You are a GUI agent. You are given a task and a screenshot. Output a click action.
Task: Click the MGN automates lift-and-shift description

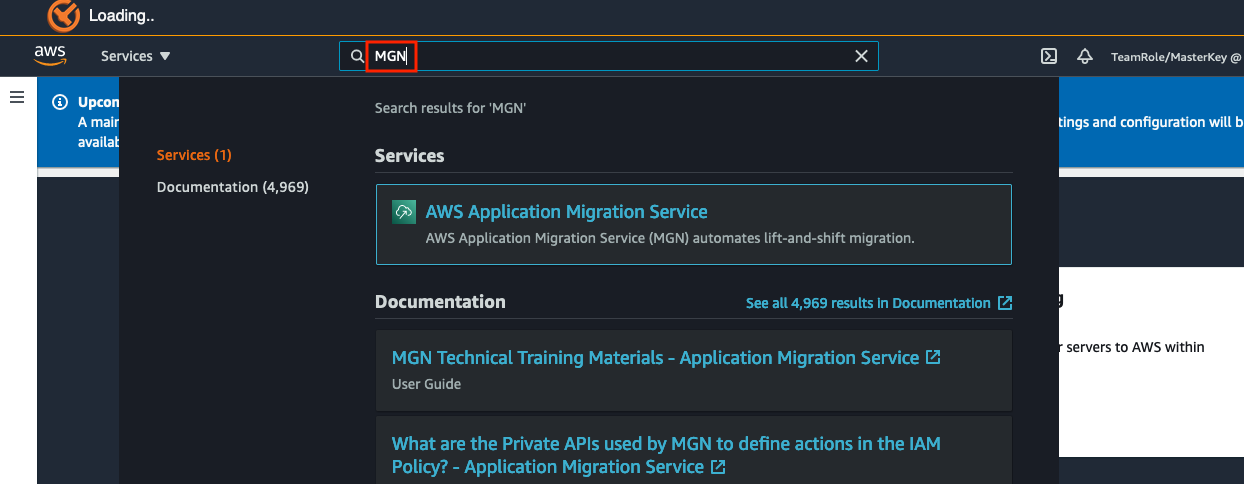(670, 239)
